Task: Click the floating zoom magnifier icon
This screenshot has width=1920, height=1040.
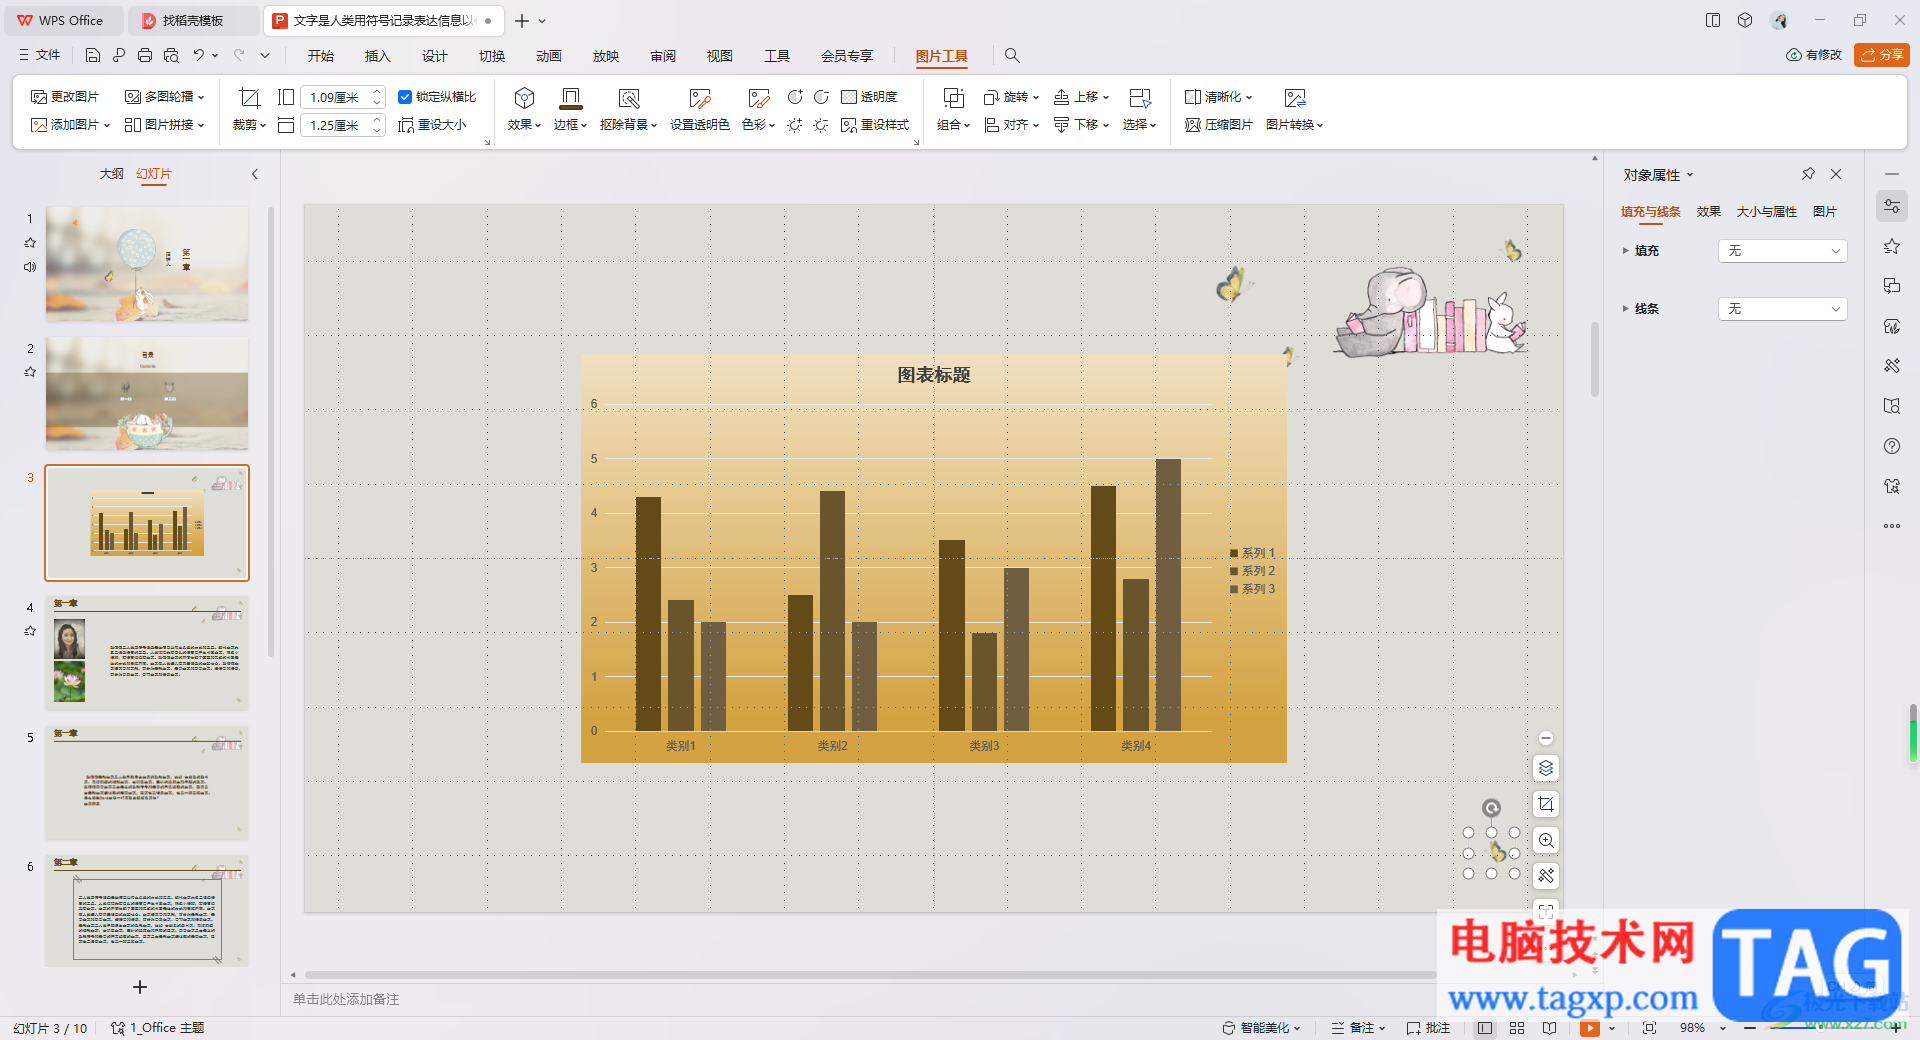Action: tap(1546, 841)
